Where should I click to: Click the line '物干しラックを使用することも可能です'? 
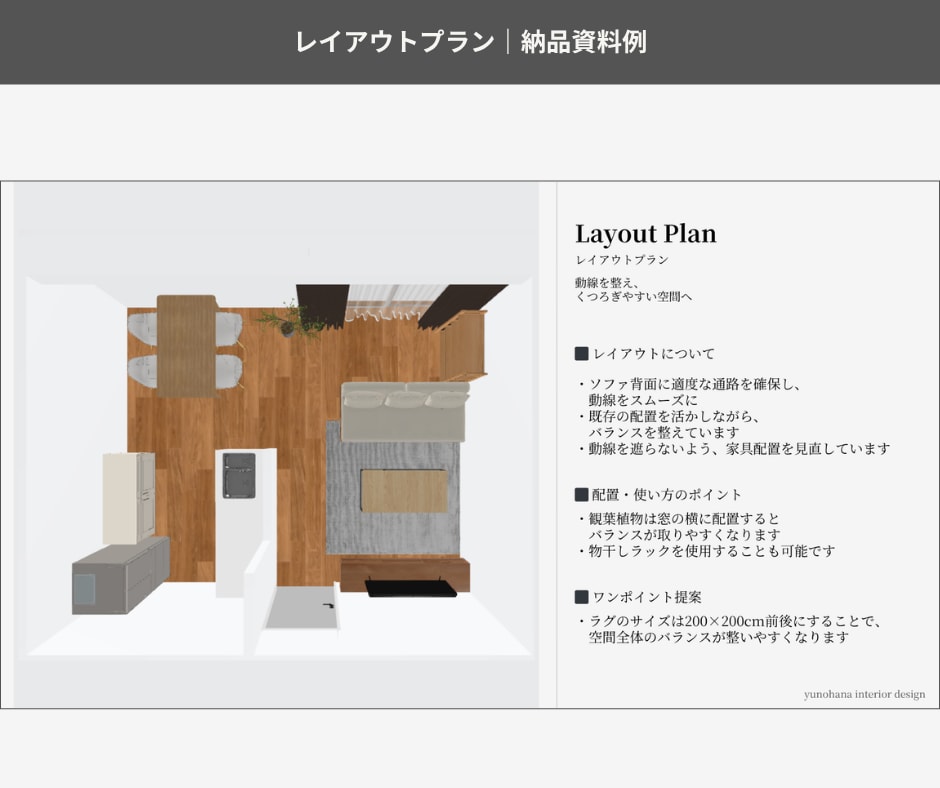tap(712, 551)
